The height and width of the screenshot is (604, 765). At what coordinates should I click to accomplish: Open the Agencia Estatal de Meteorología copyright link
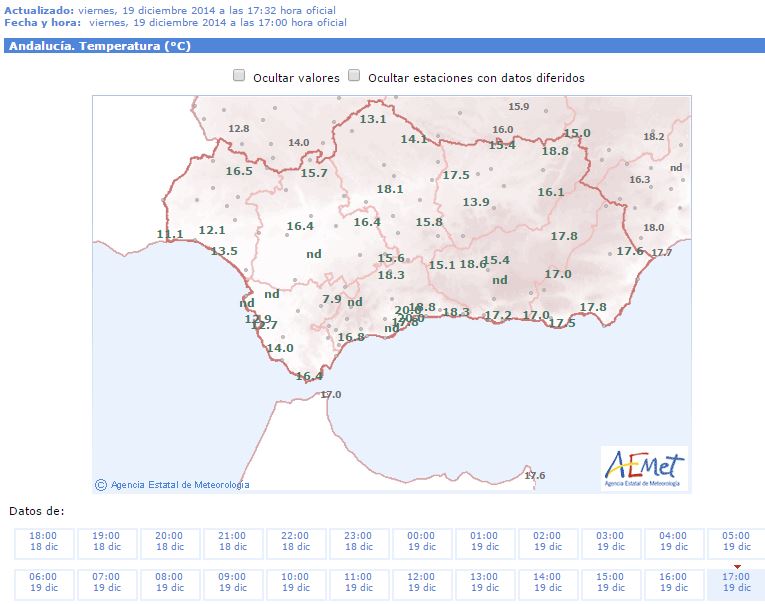(x=171, y=485)
